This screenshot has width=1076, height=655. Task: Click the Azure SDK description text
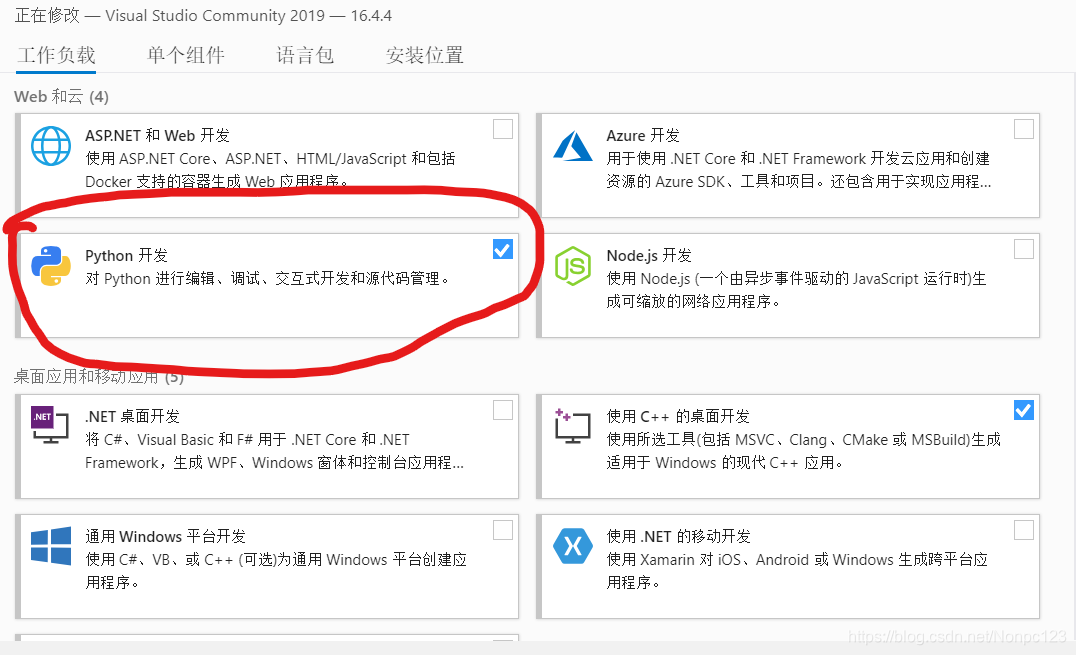(x=798, y=170)
